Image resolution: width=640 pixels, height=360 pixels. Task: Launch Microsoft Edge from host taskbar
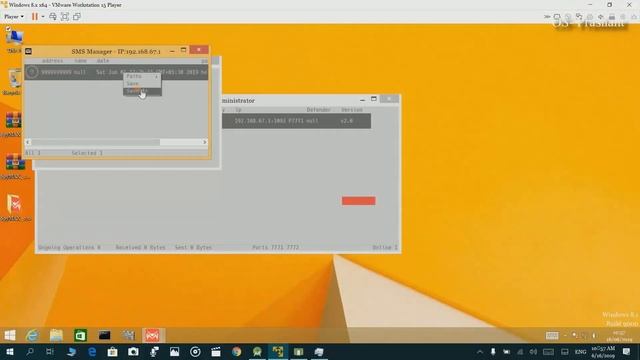click(92, 352)
